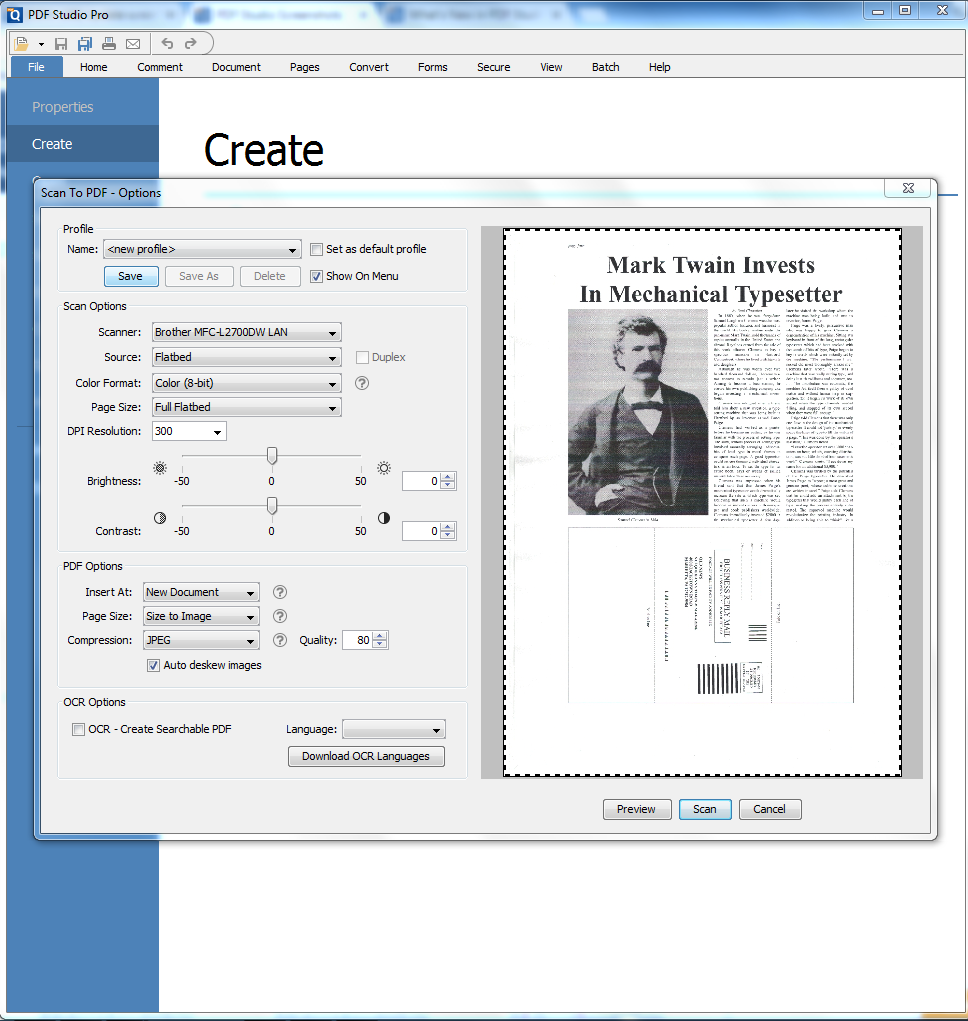Screen dimensions: 968x1021
Task: Enable Set as default profile checkbox
Action: [x=316, y=249]
